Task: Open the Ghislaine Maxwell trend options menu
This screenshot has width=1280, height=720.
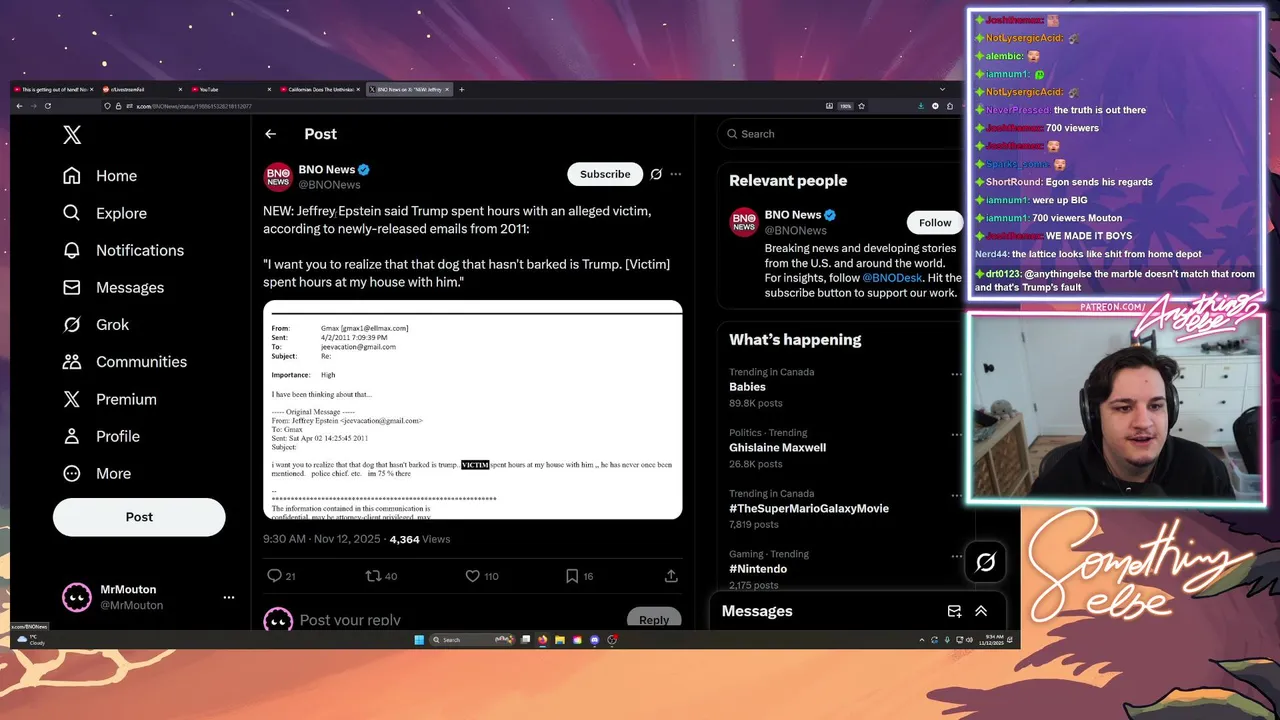Action: [956, 434]
